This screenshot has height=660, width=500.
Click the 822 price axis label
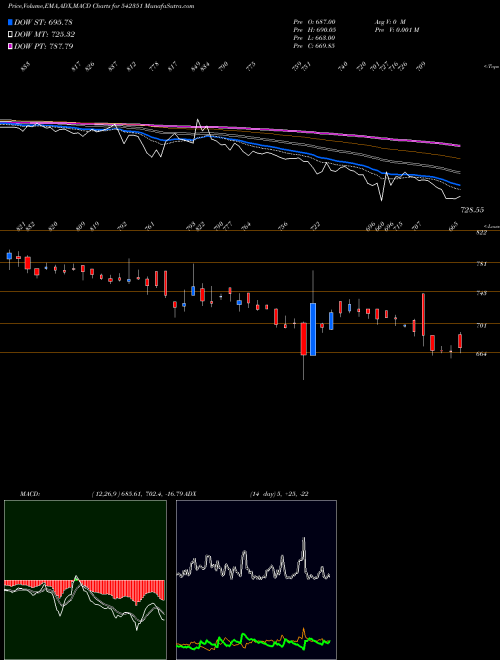click(482, 233)
